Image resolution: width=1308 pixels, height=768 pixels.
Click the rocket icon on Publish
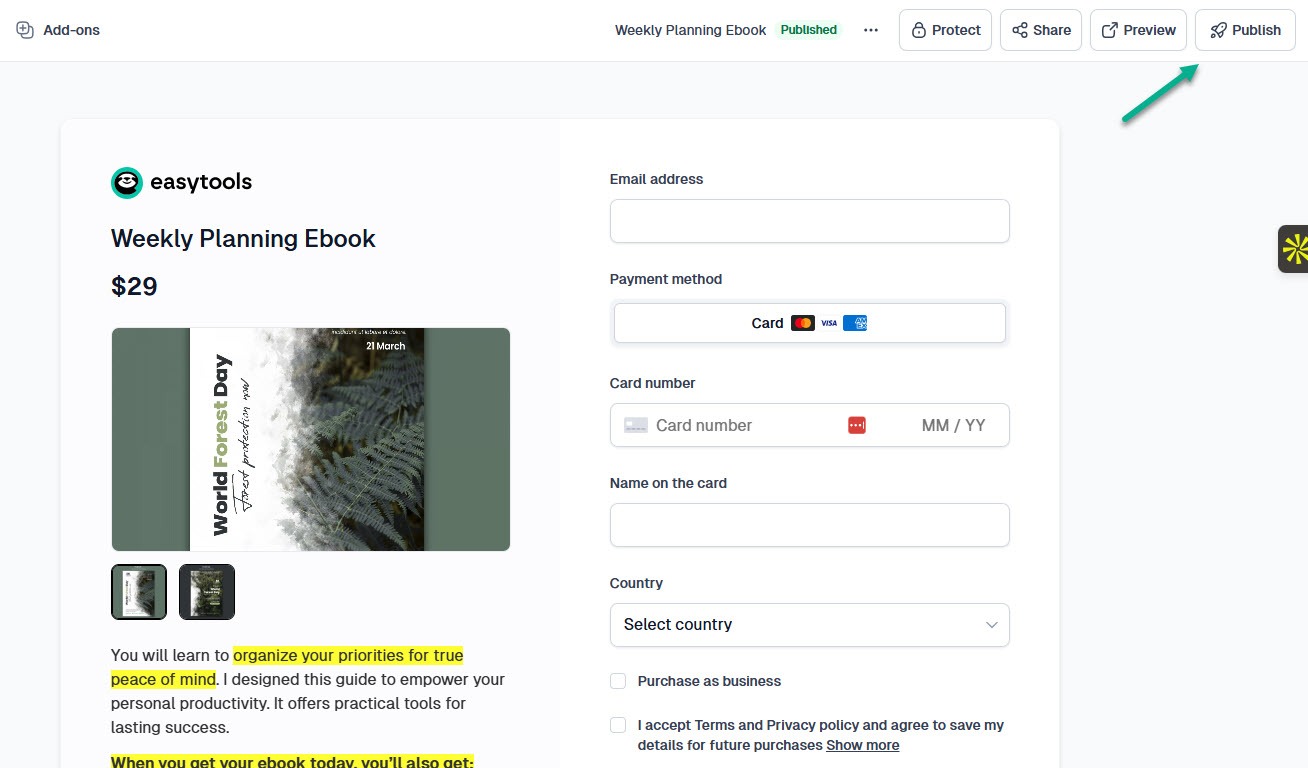tap(1220, 30)
